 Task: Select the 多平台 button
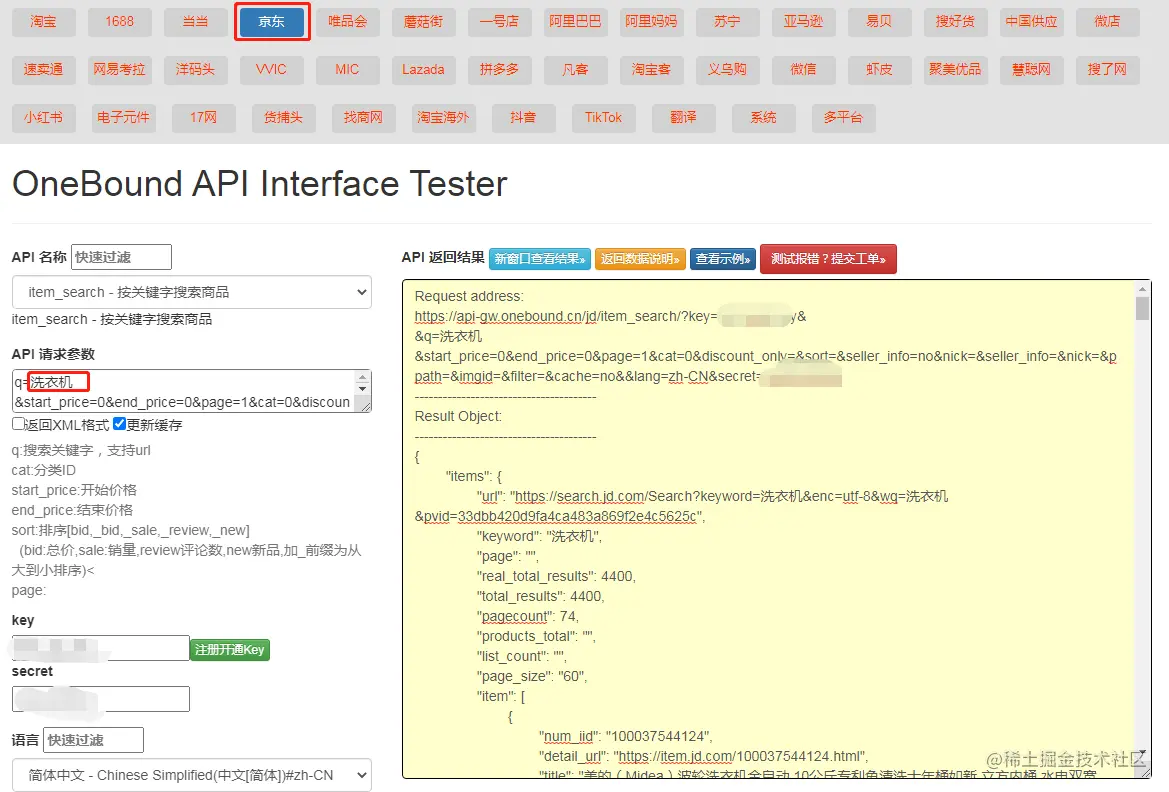click(x=843, y=117)
